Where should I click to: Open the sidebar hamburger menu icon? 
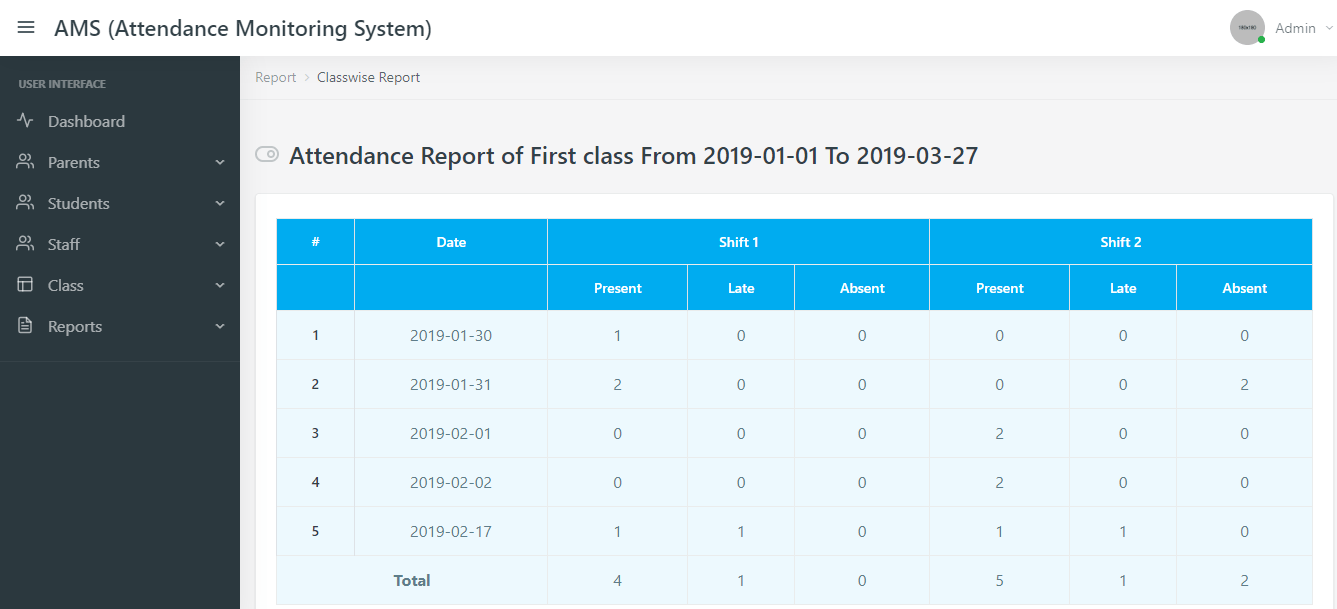26,27
